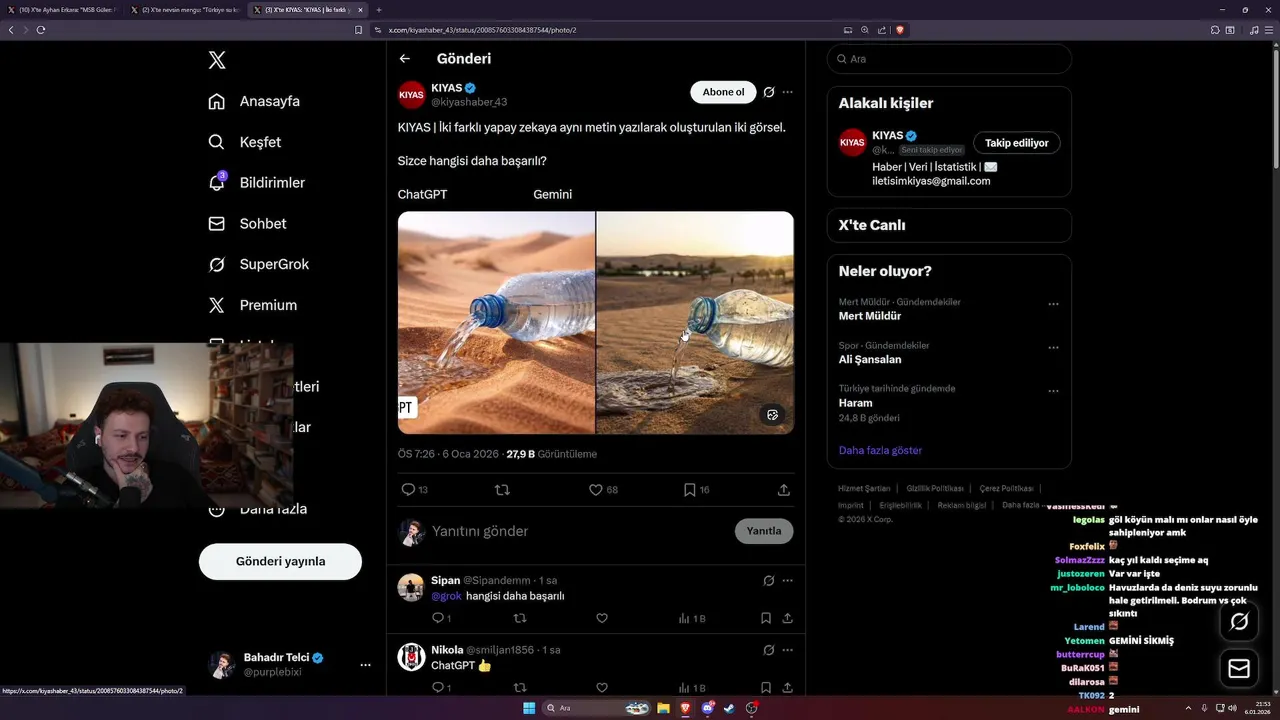
Task: Open more options on Nikola's reply
Action: pyautogui.click(x=788, y=649)
